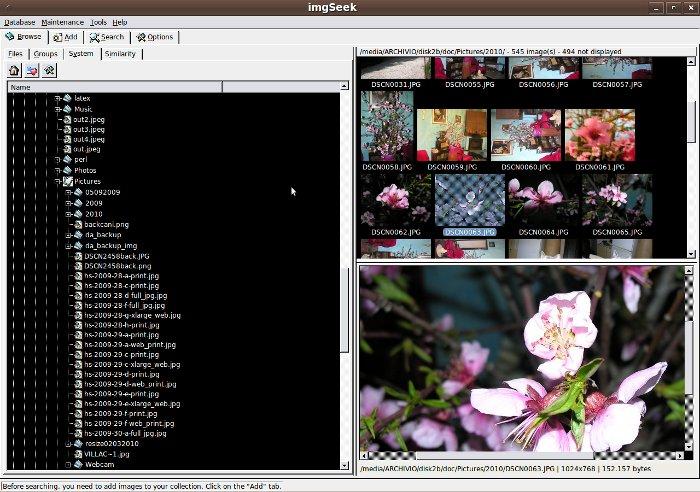Image resolution: width=700 pixels, height=492 pixels.
Task: Click the out2.jpeg file icon
Action: [67, 120]
